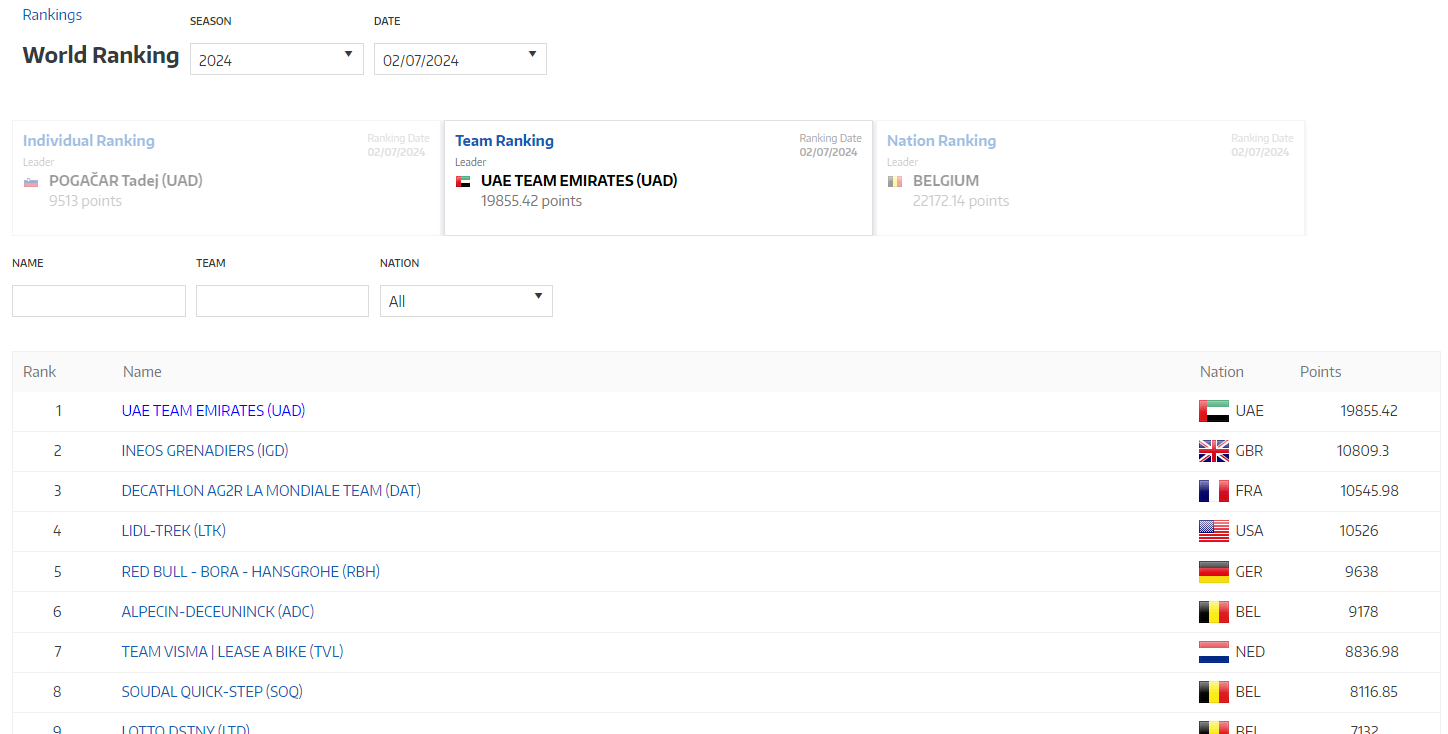Click the points value 8836.98

pyautogui.click(x=1372, y=652)
